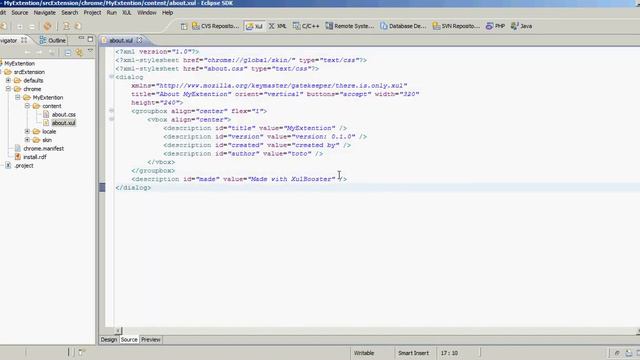This screenshot has height=360, width=640.
Task: Click the left horizontal scrollbar arrow of editor
Action: (118, 331)
